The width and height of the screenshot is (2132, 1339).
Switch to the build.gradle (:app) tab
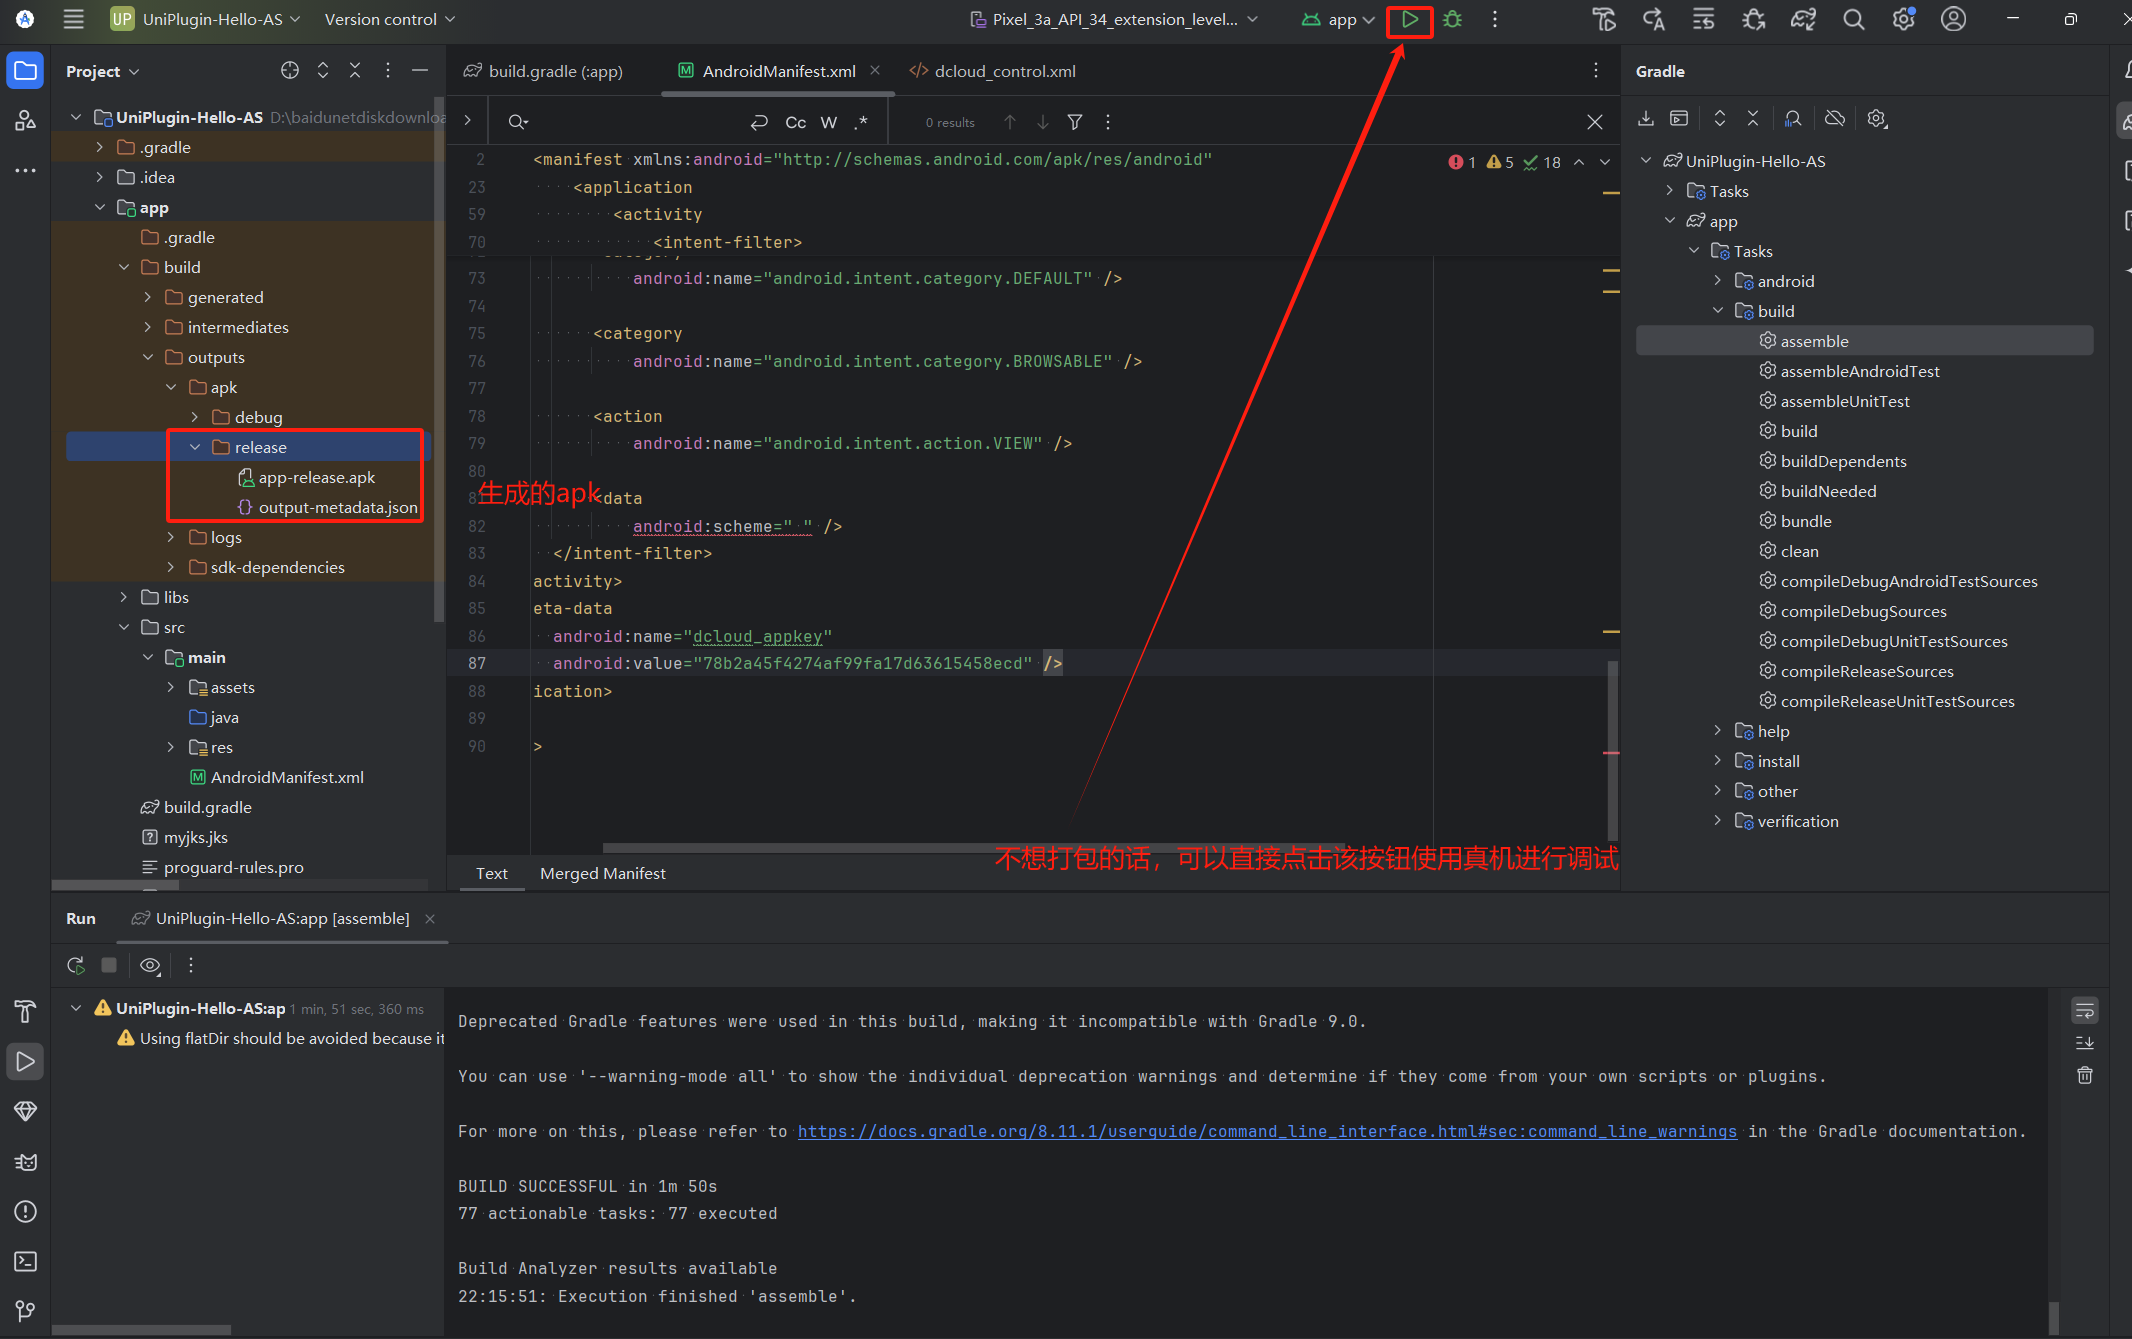pyautogui.click(x=543, y=71)
